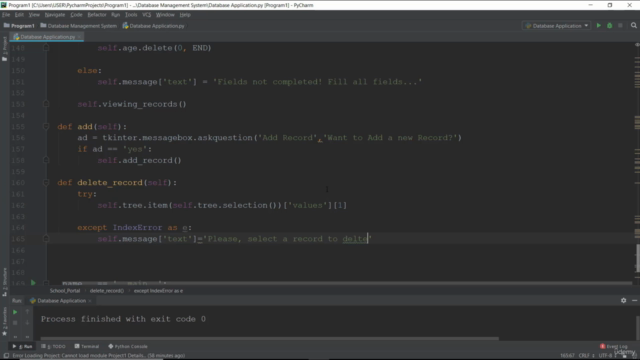
Task: Click line number 160 in the gutter
Action: click(18, 182)
